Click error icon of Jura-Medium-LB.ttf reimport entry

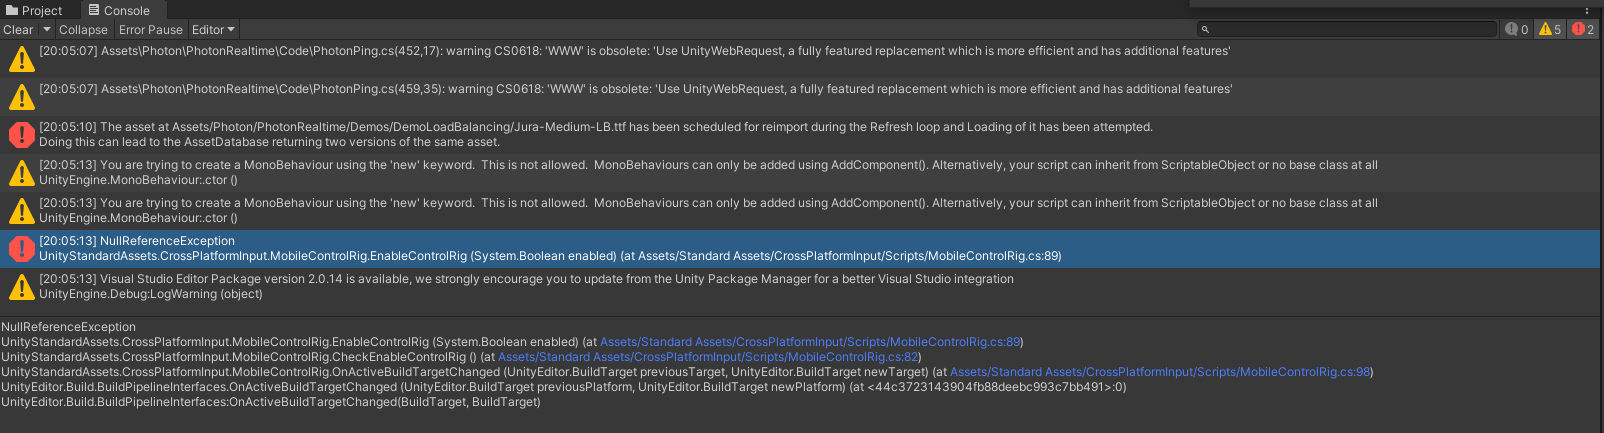[21, 135]
